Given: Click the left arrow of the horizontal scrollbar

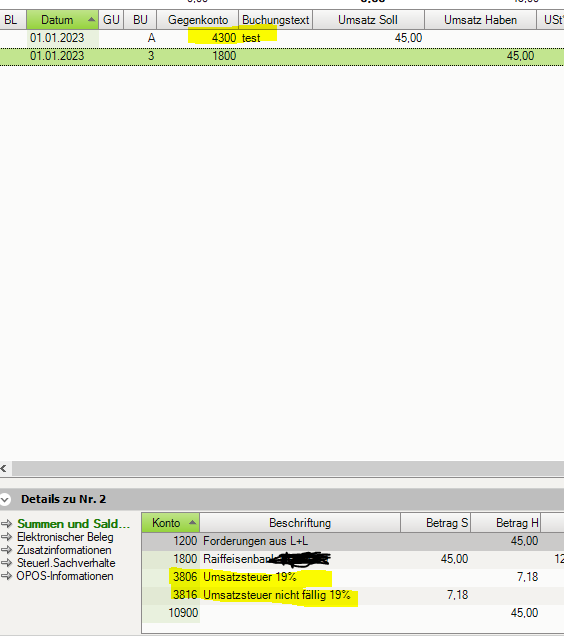Looking at the screenshot, I should click(4, 468).
